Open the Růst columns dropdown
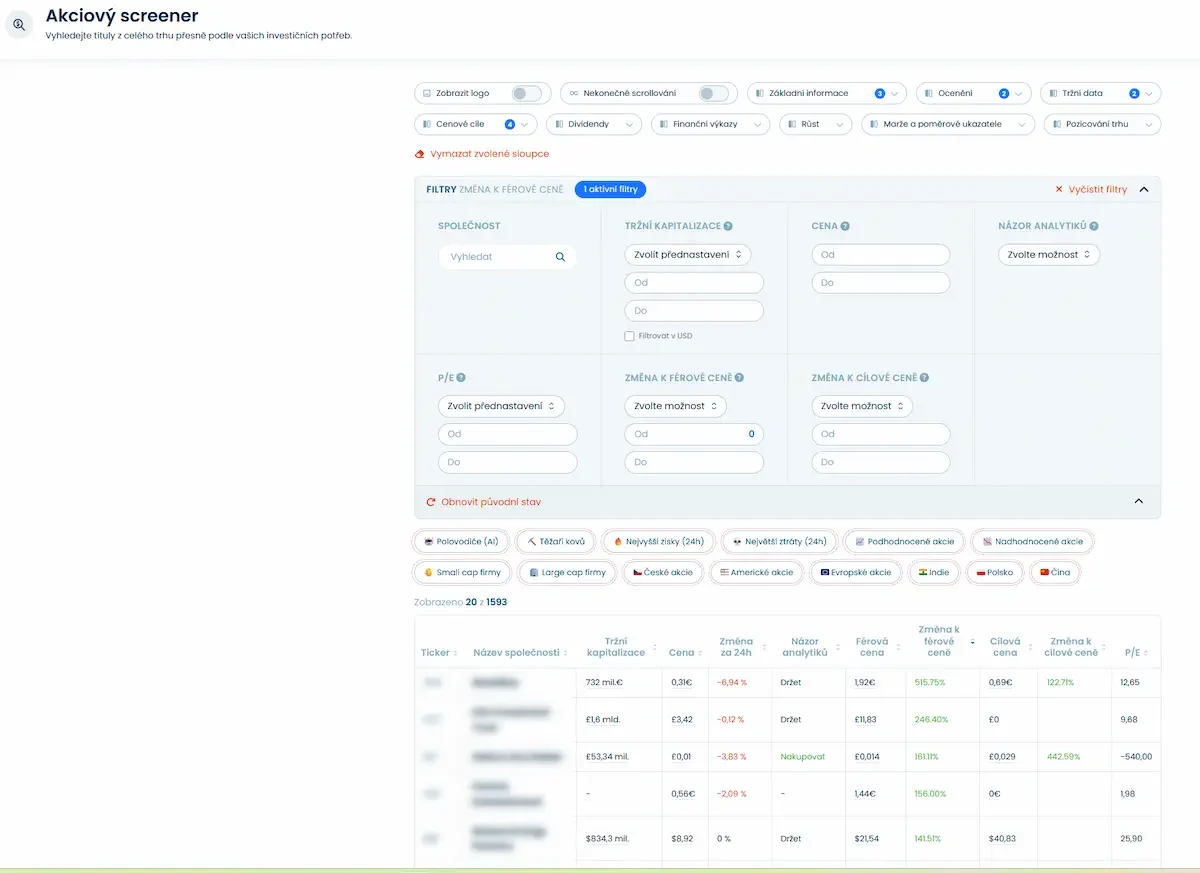 815,125
